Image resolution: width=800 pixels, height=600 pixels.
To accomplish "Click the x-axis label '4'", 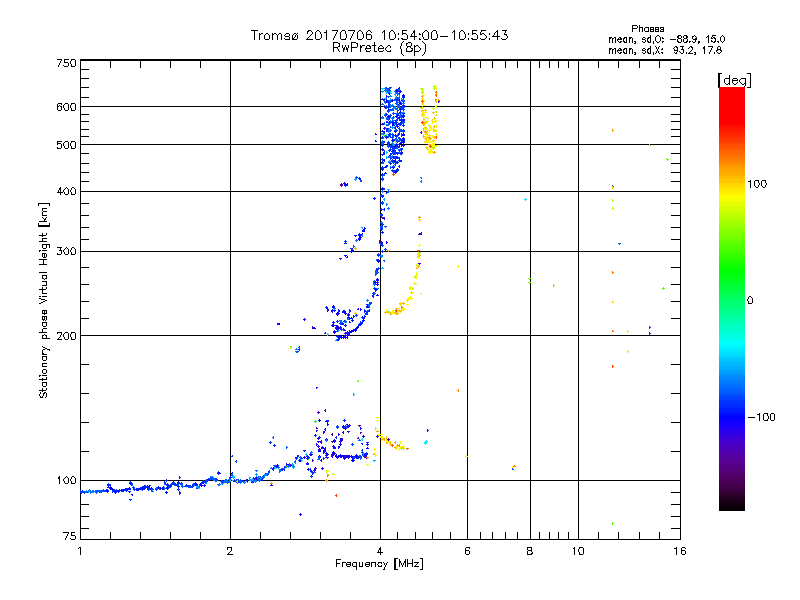I will click(x=380, y=551).
